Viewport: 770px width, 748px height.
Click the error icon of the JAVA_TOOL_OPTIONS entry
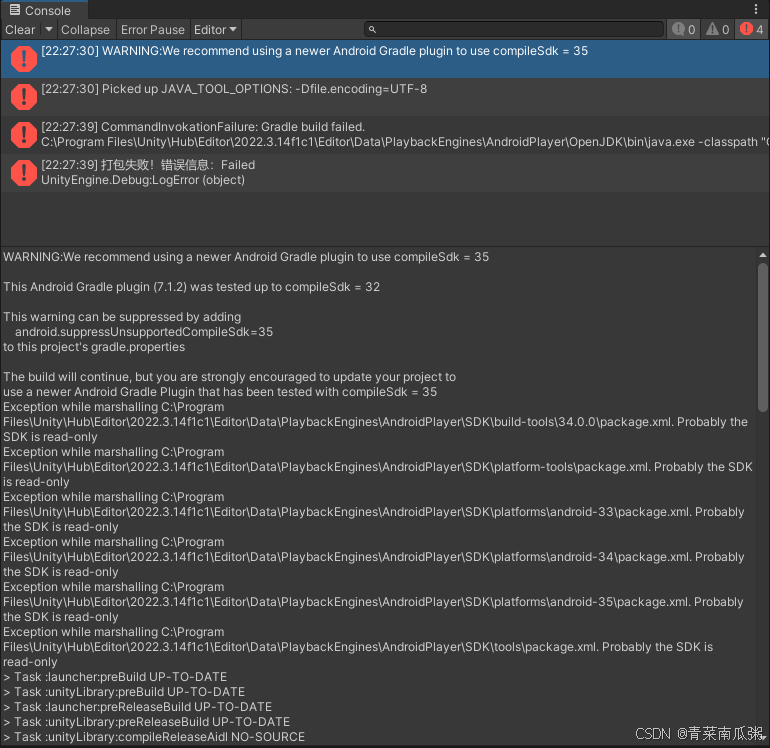coord(24,97)
